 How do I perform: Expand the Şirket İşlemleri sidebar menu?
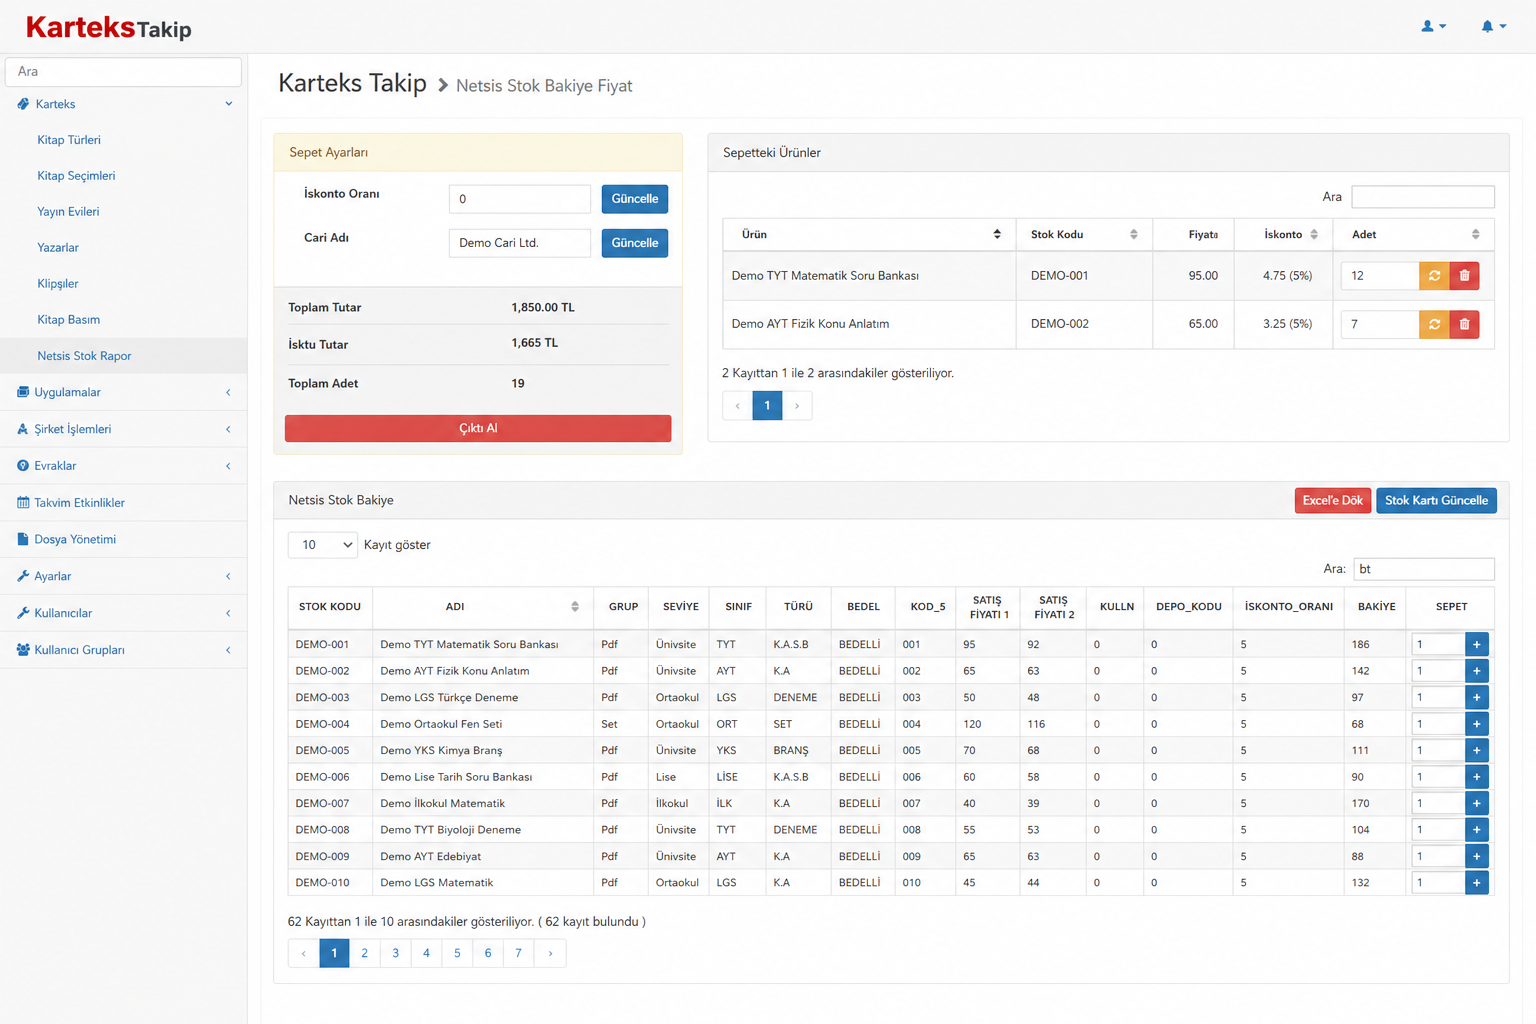124,429
